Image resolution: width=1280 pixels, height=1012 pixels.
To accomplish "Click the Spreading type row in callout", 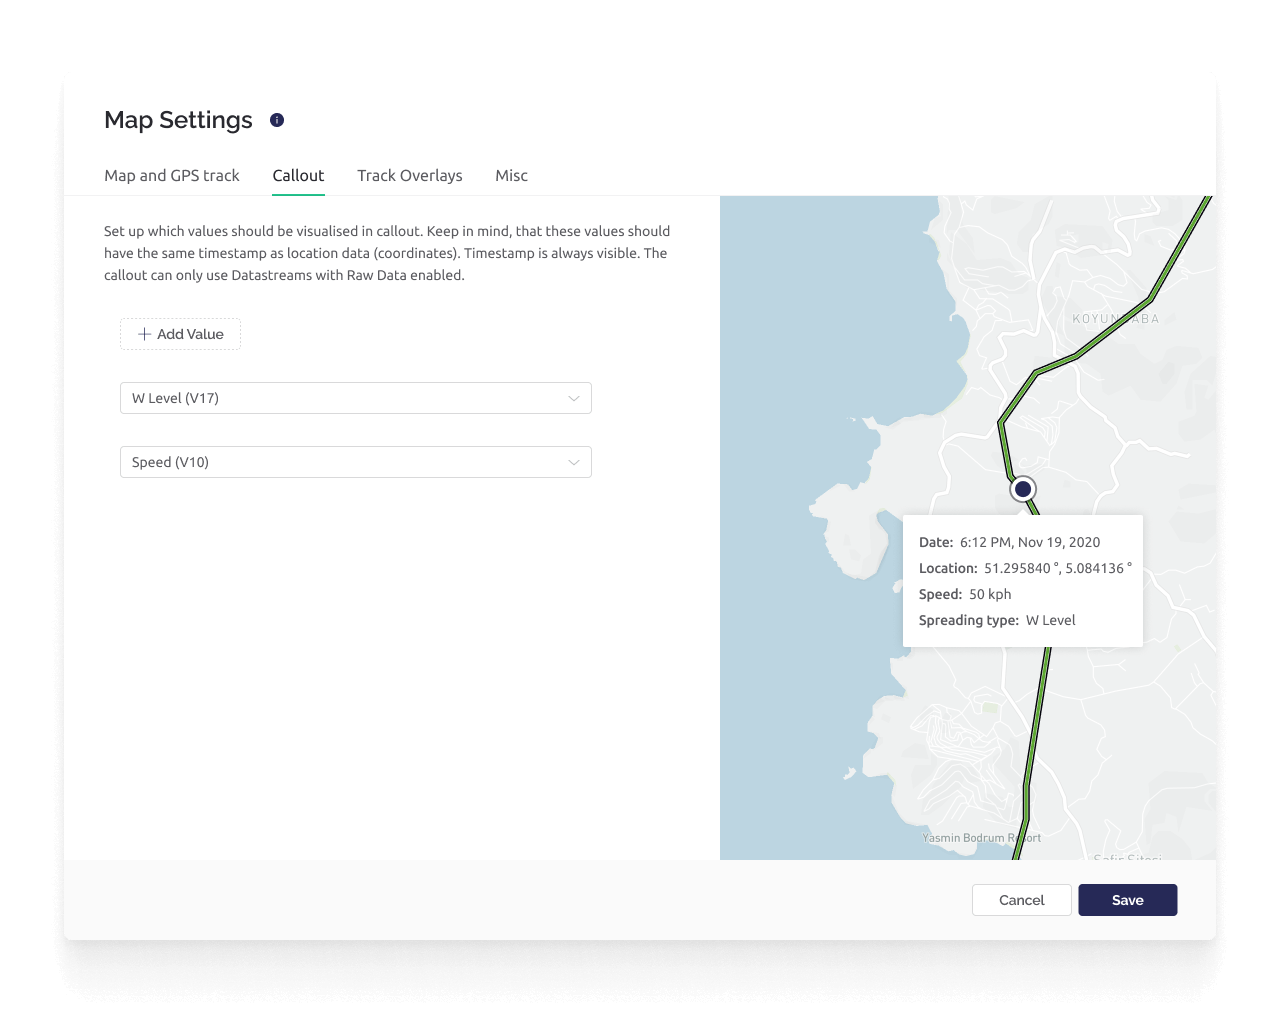I will click(x=997, y=620).
